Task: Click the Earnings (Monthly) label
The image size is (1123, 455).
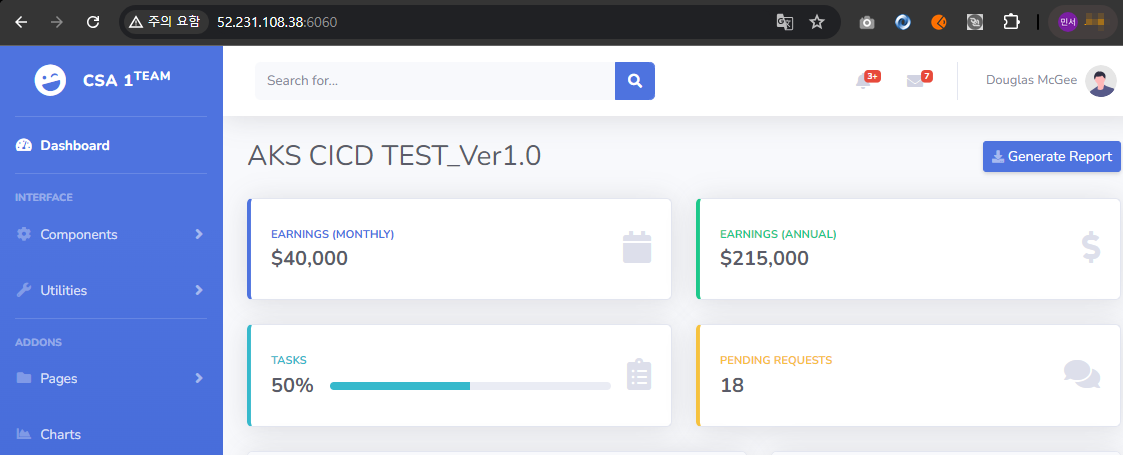Action: tap(332, 234)
